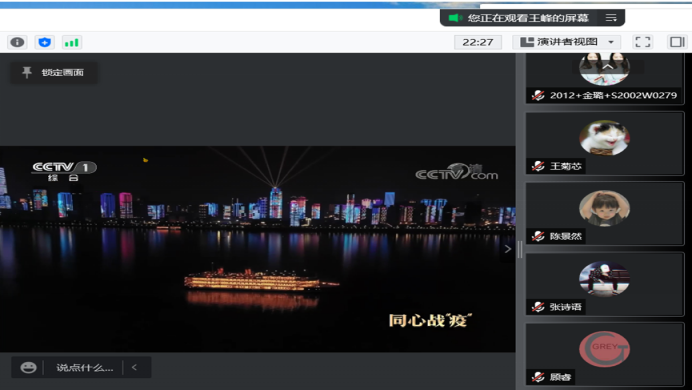Toggle muted mic icon for 顾睿
The image size is (692, 390).
pyautogui.click(x=538, y=377)
